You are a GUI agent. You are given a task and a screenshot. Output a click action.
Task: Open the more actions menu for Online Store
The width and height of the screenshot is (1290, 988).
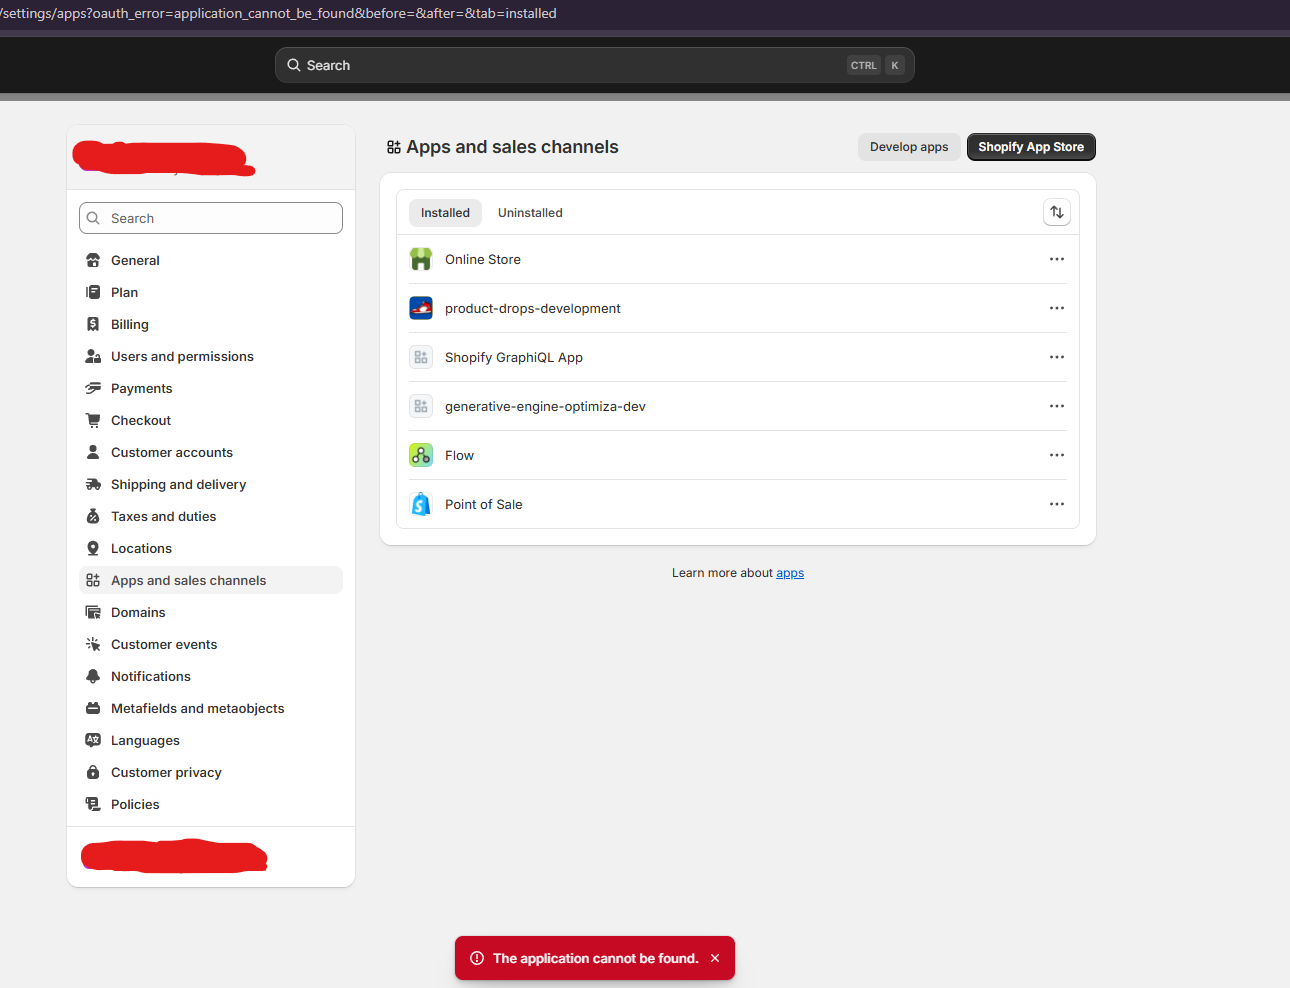point(1057,259)
